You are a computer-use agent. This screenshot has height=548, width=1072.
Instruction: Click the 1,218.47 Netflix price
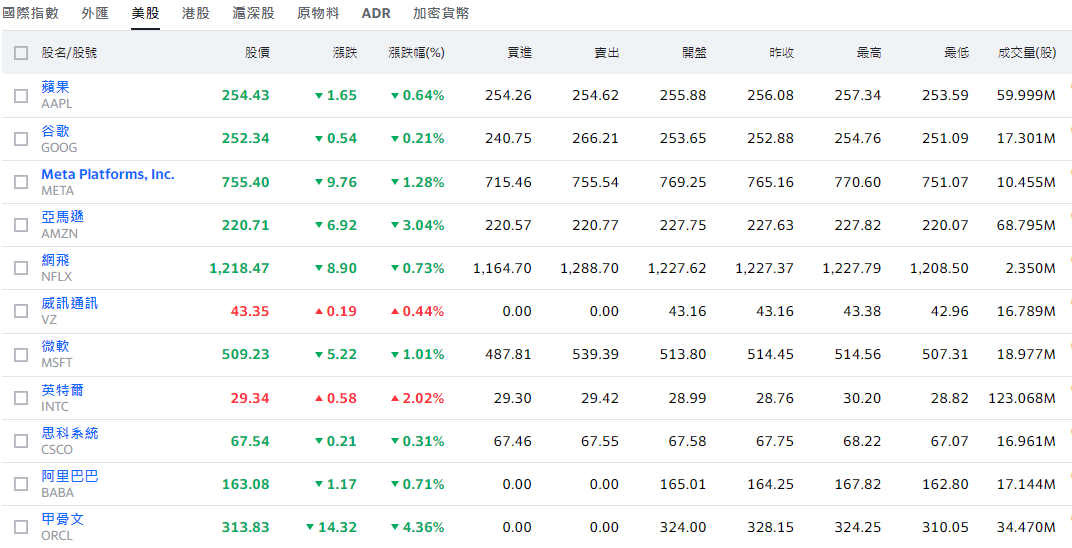pos(239,269)
